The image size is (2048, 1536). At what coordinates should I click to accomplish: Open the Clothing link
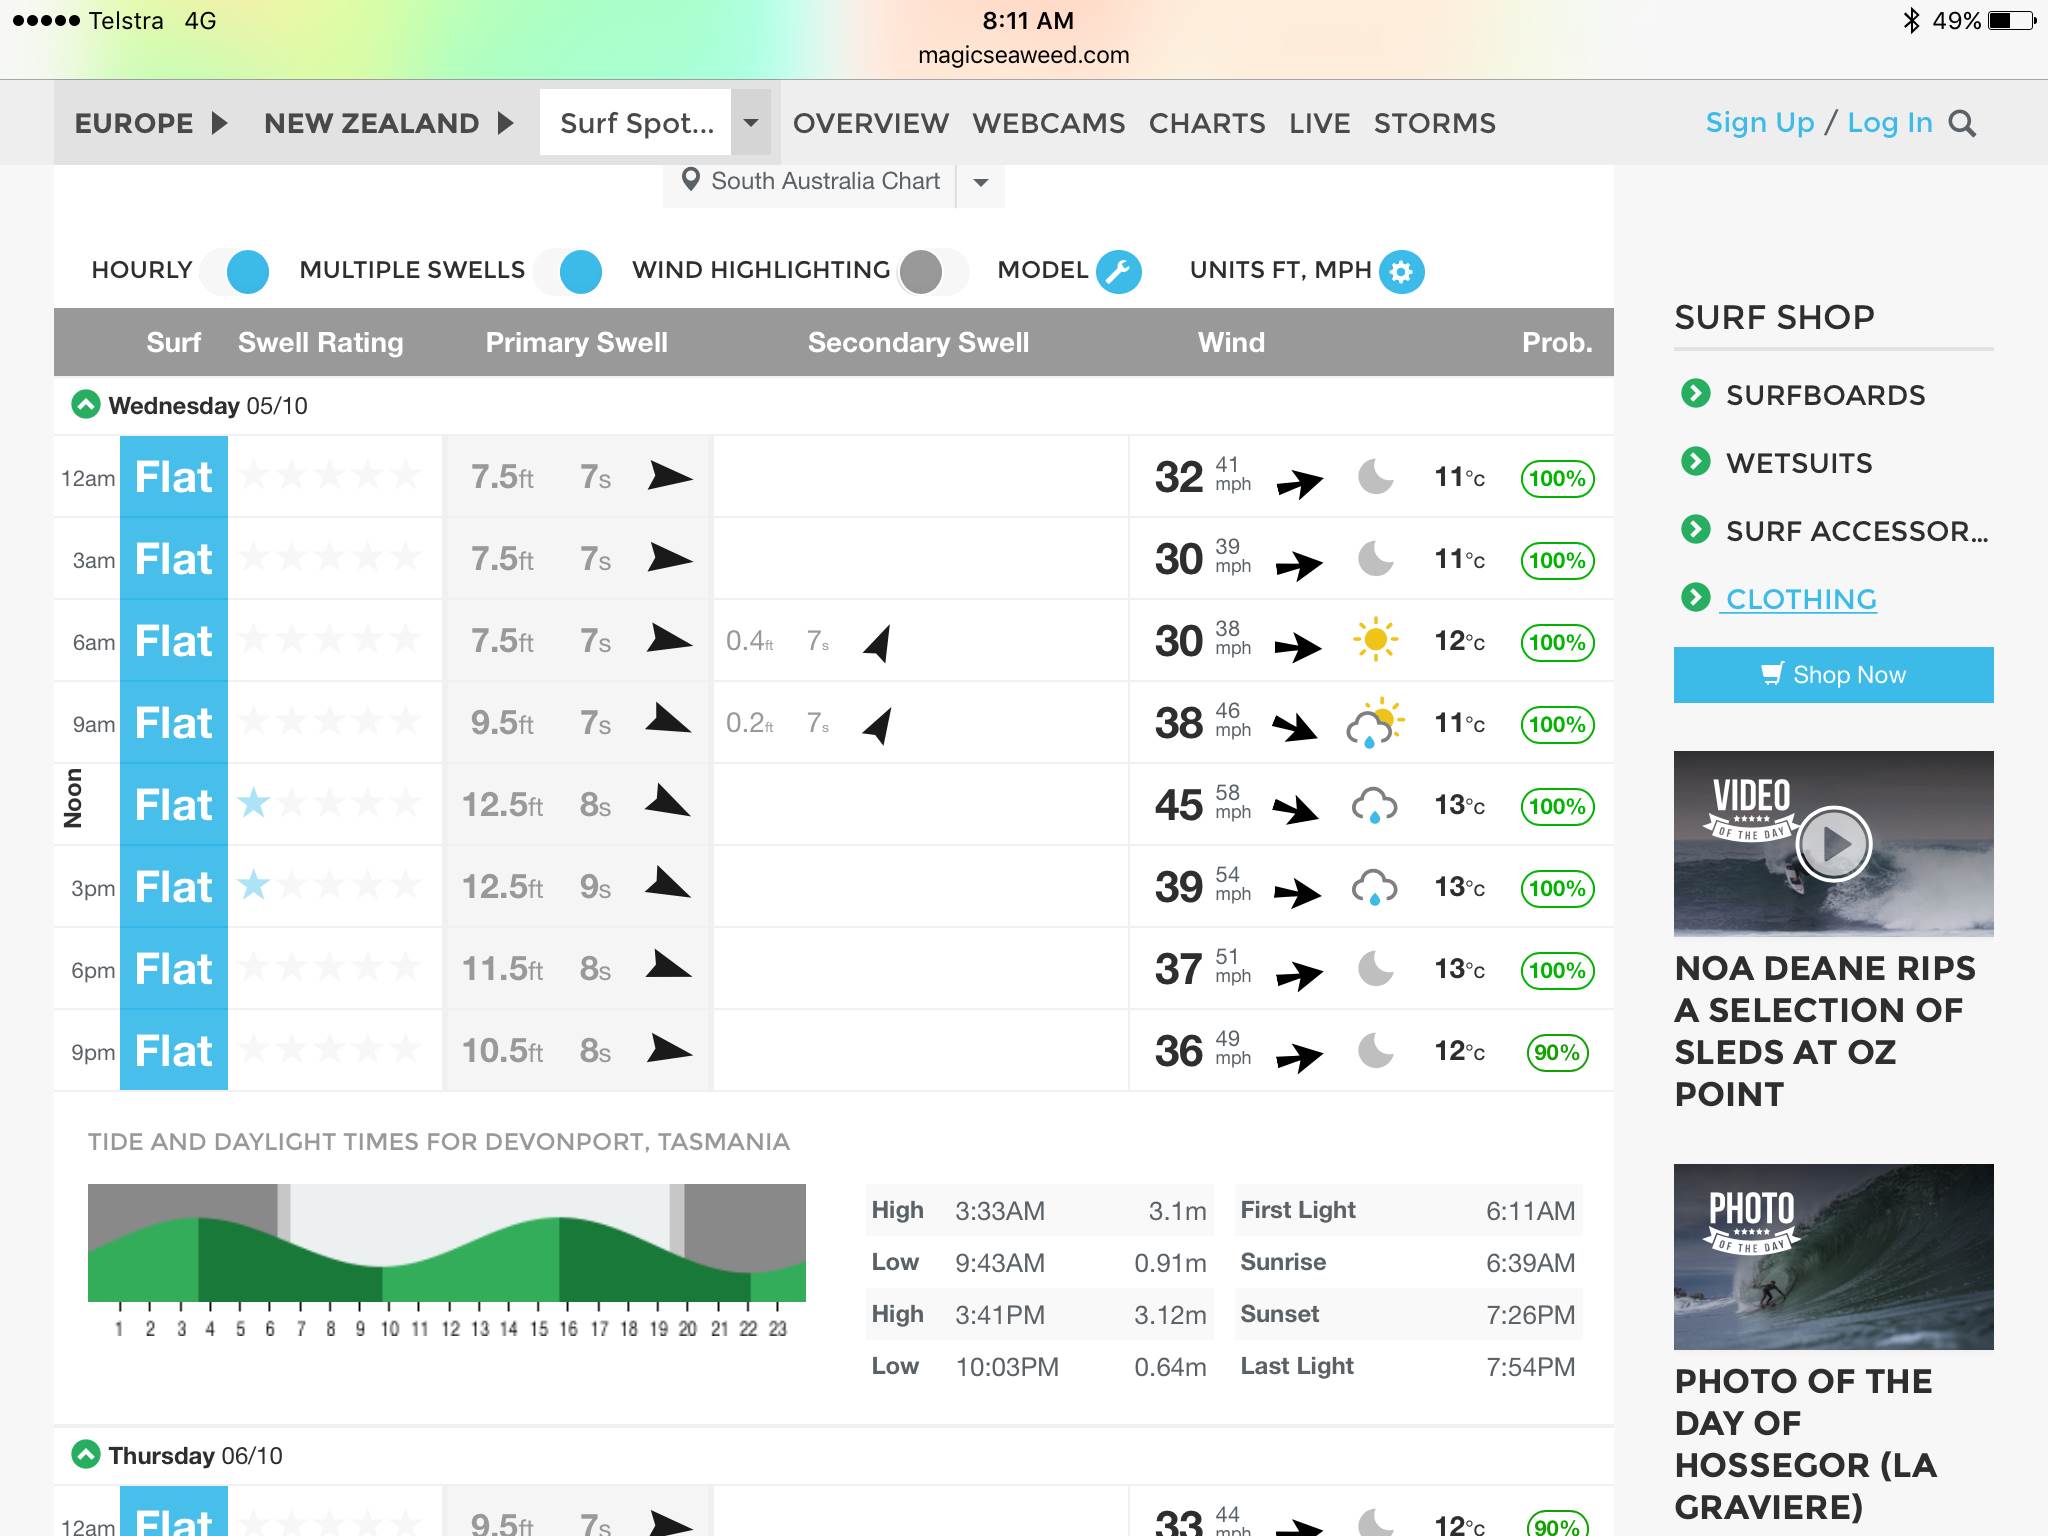point(1800,599)
